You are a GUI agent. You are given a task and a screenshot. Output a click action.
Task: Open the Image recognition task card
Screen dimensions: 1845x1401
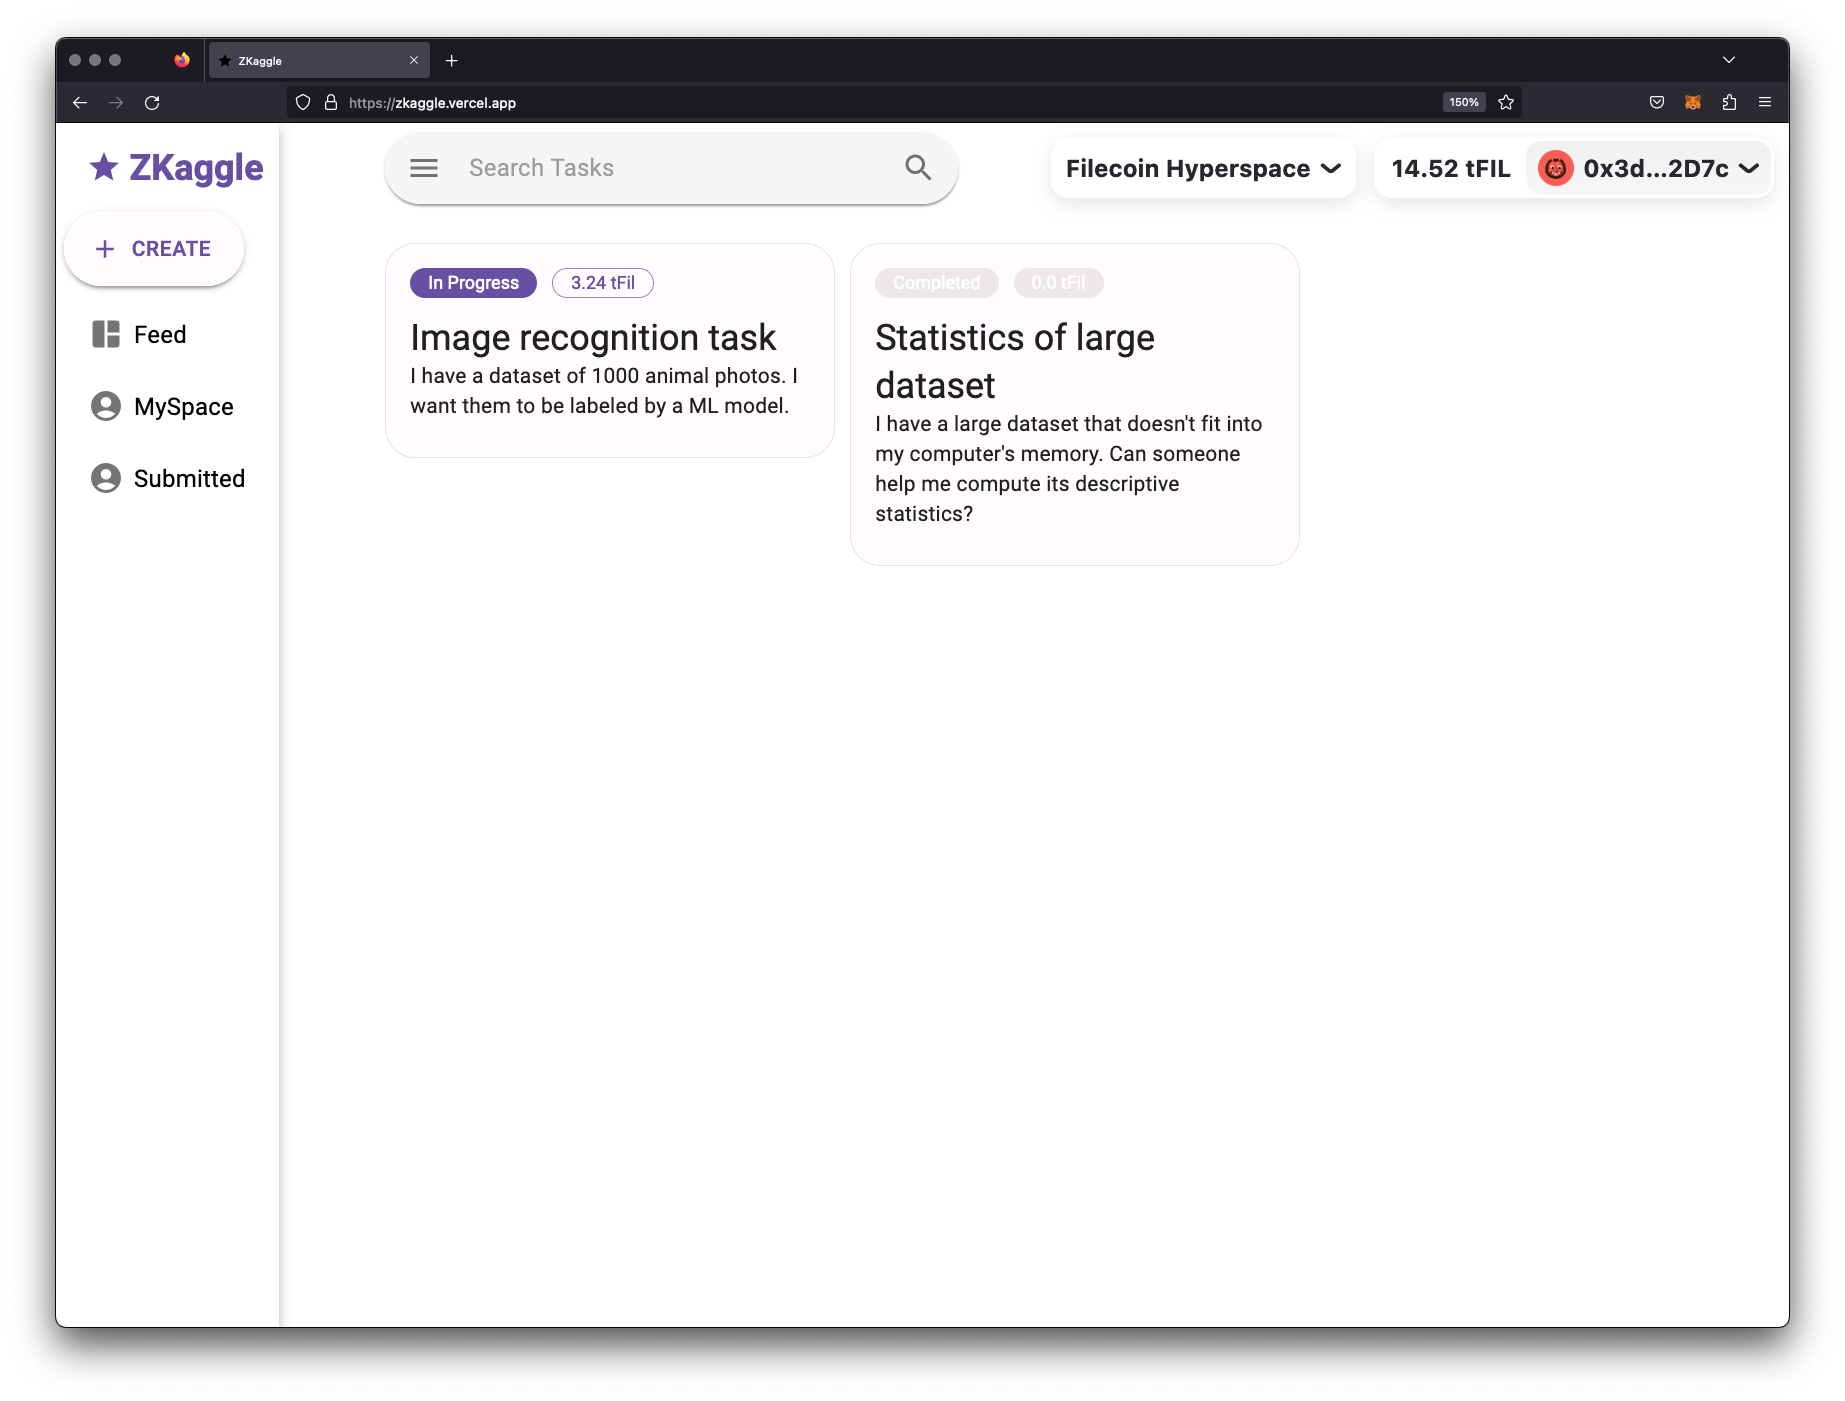point(610,351)
